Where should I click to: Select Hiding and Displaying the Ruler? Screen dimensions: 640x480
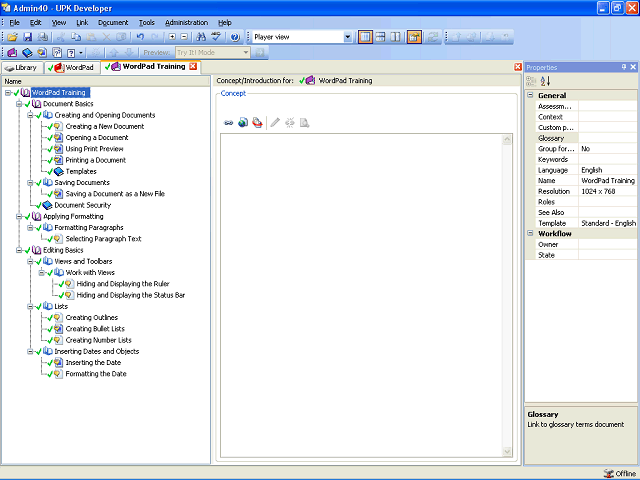pyautogui.click(x=123, y=284)
